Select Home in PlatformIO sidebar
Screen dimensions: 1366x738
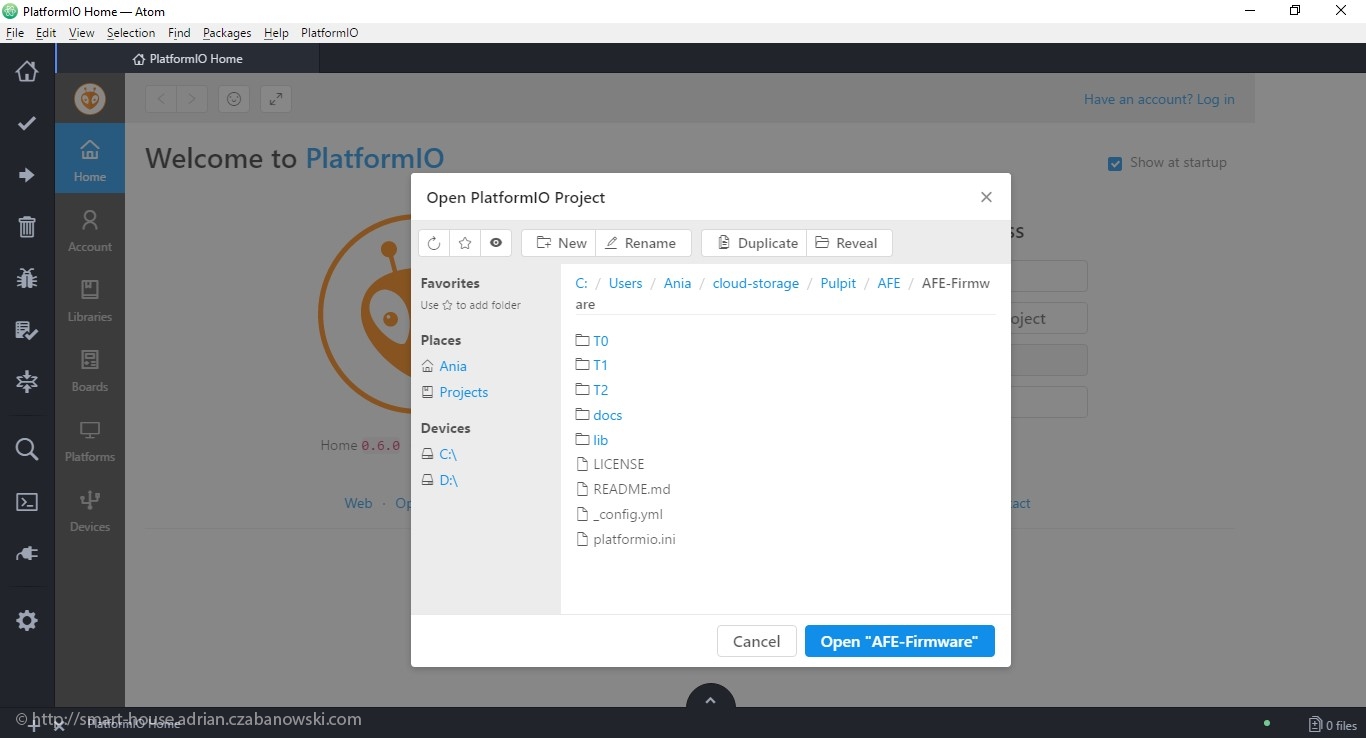[x=90, y=159]
